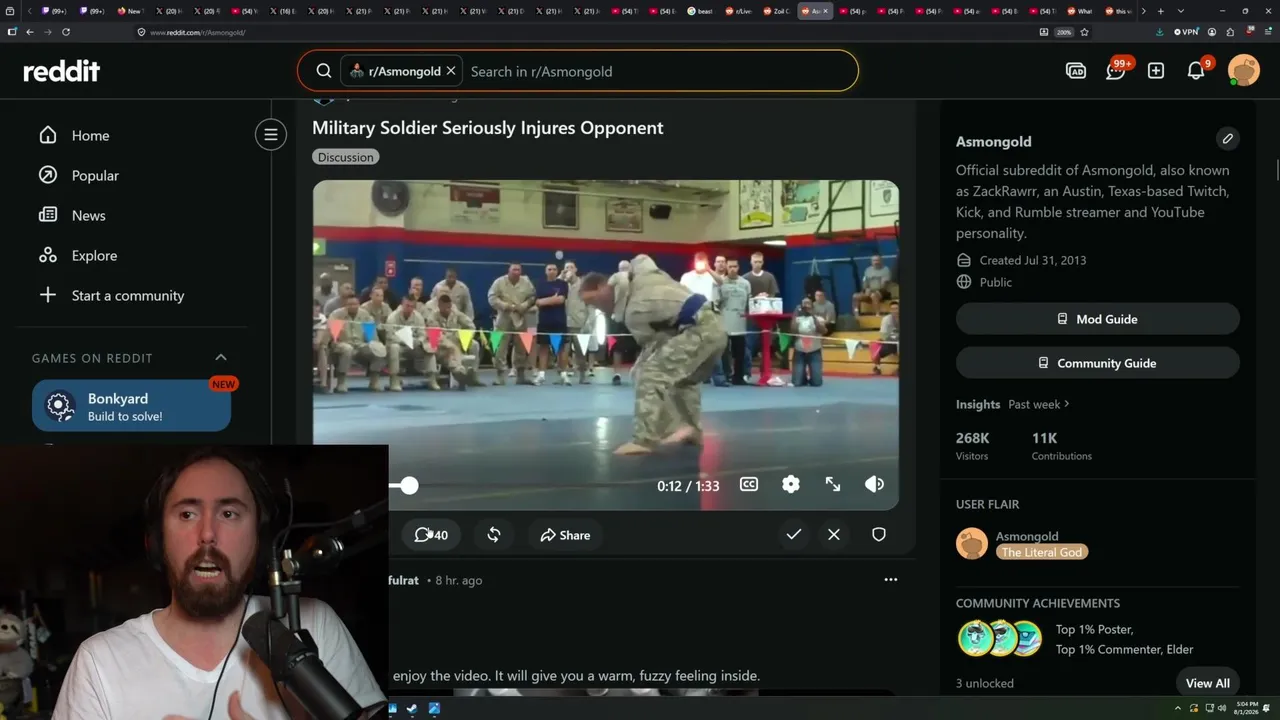Click The Literal God flair badge
This screenshot has height=720, width=1280.
1042,553
